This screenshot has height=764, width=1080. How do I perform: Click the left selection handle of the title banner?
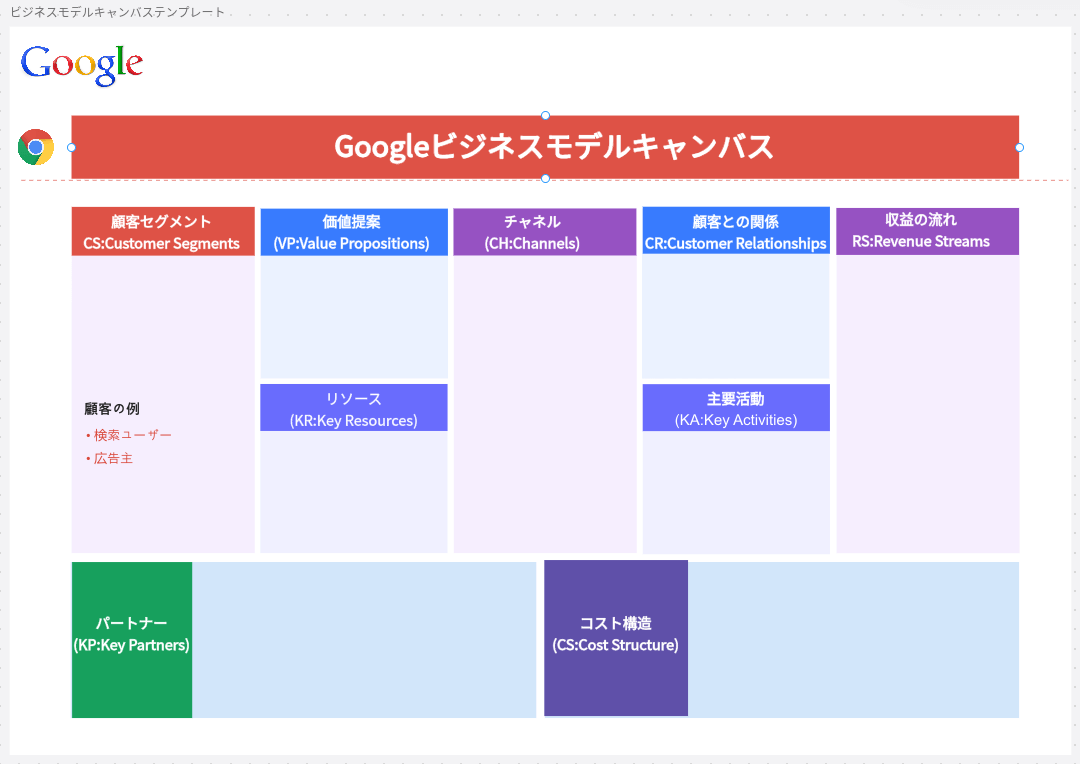point(71,147)
